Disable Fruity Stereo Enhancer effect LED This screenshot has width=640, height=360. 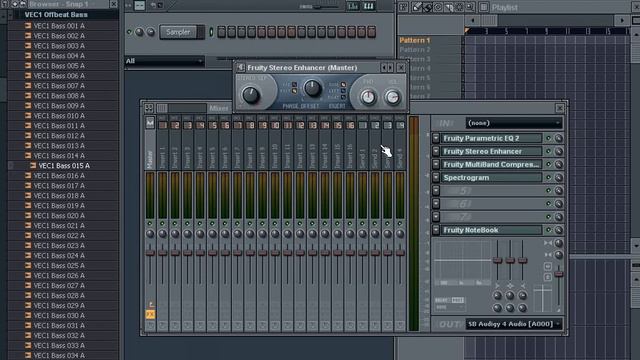(x=549, y=151)
